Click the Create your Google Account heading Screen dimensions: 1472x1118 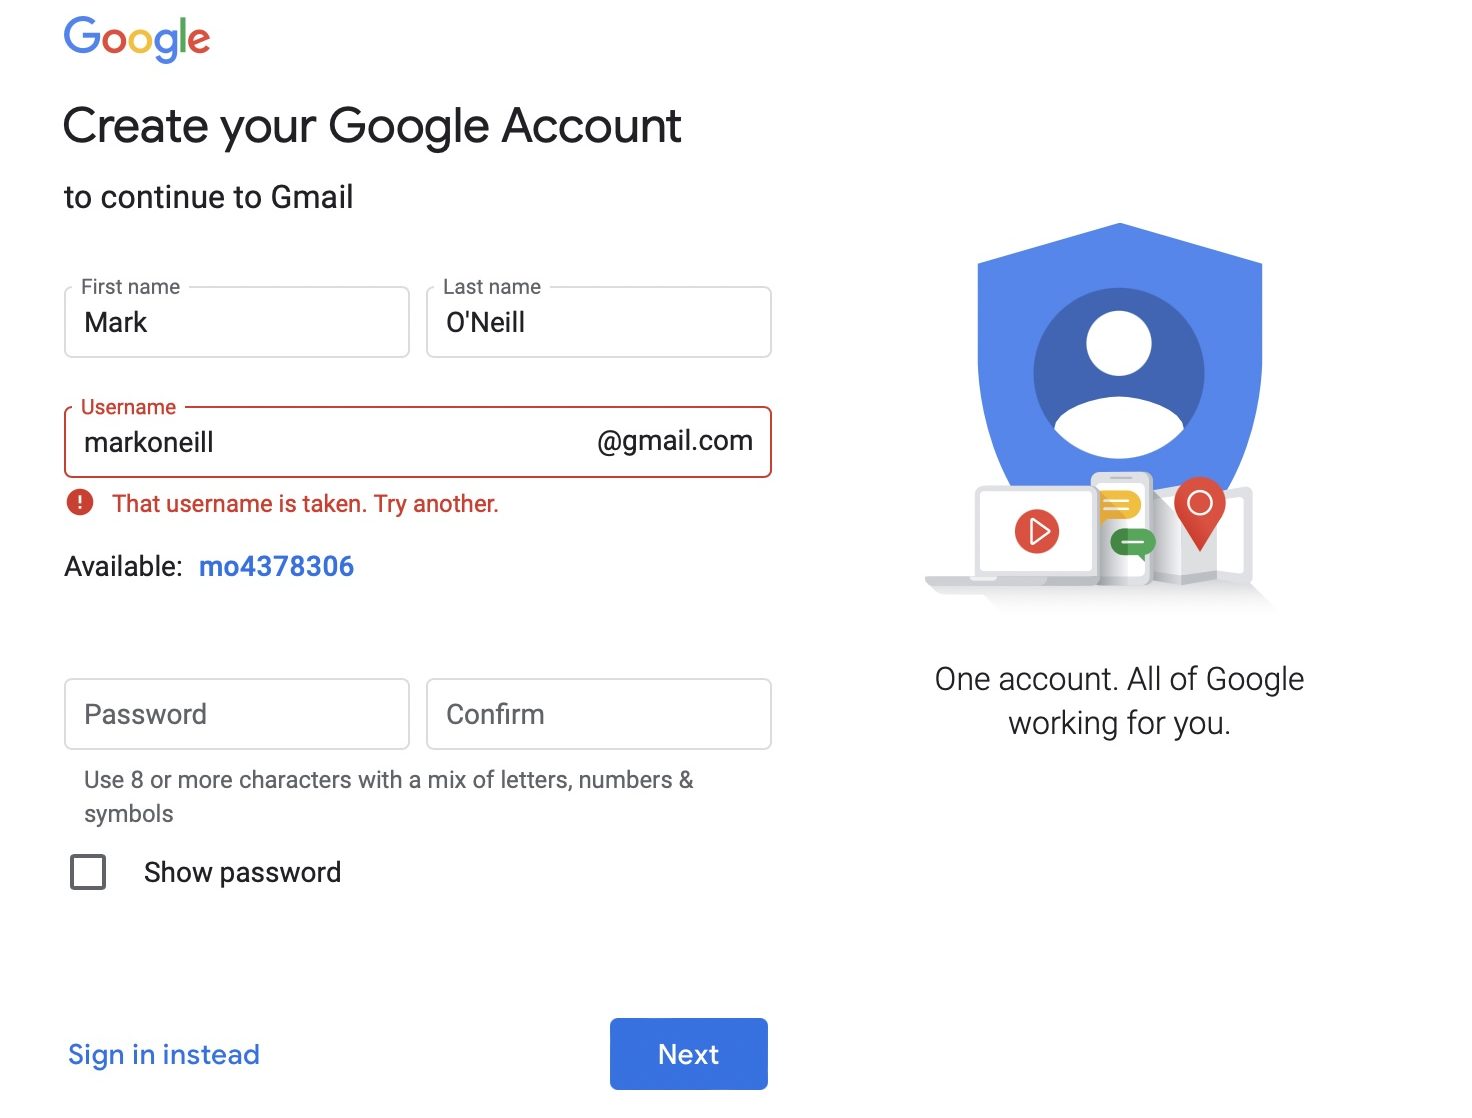coord(372,126)
